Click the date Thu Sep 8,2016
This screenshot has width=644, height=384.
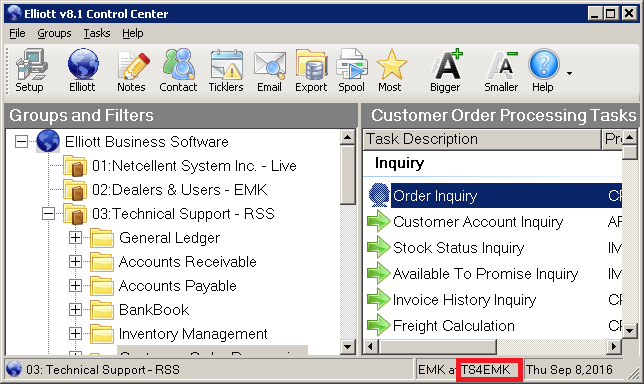(x=569, y=370)
